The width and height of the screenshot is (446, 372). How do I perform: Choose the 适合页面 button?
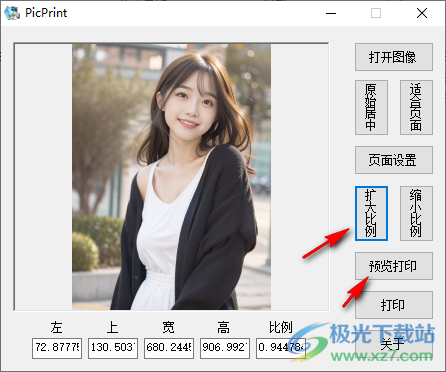pyautogui.click(x=416, y=107)
